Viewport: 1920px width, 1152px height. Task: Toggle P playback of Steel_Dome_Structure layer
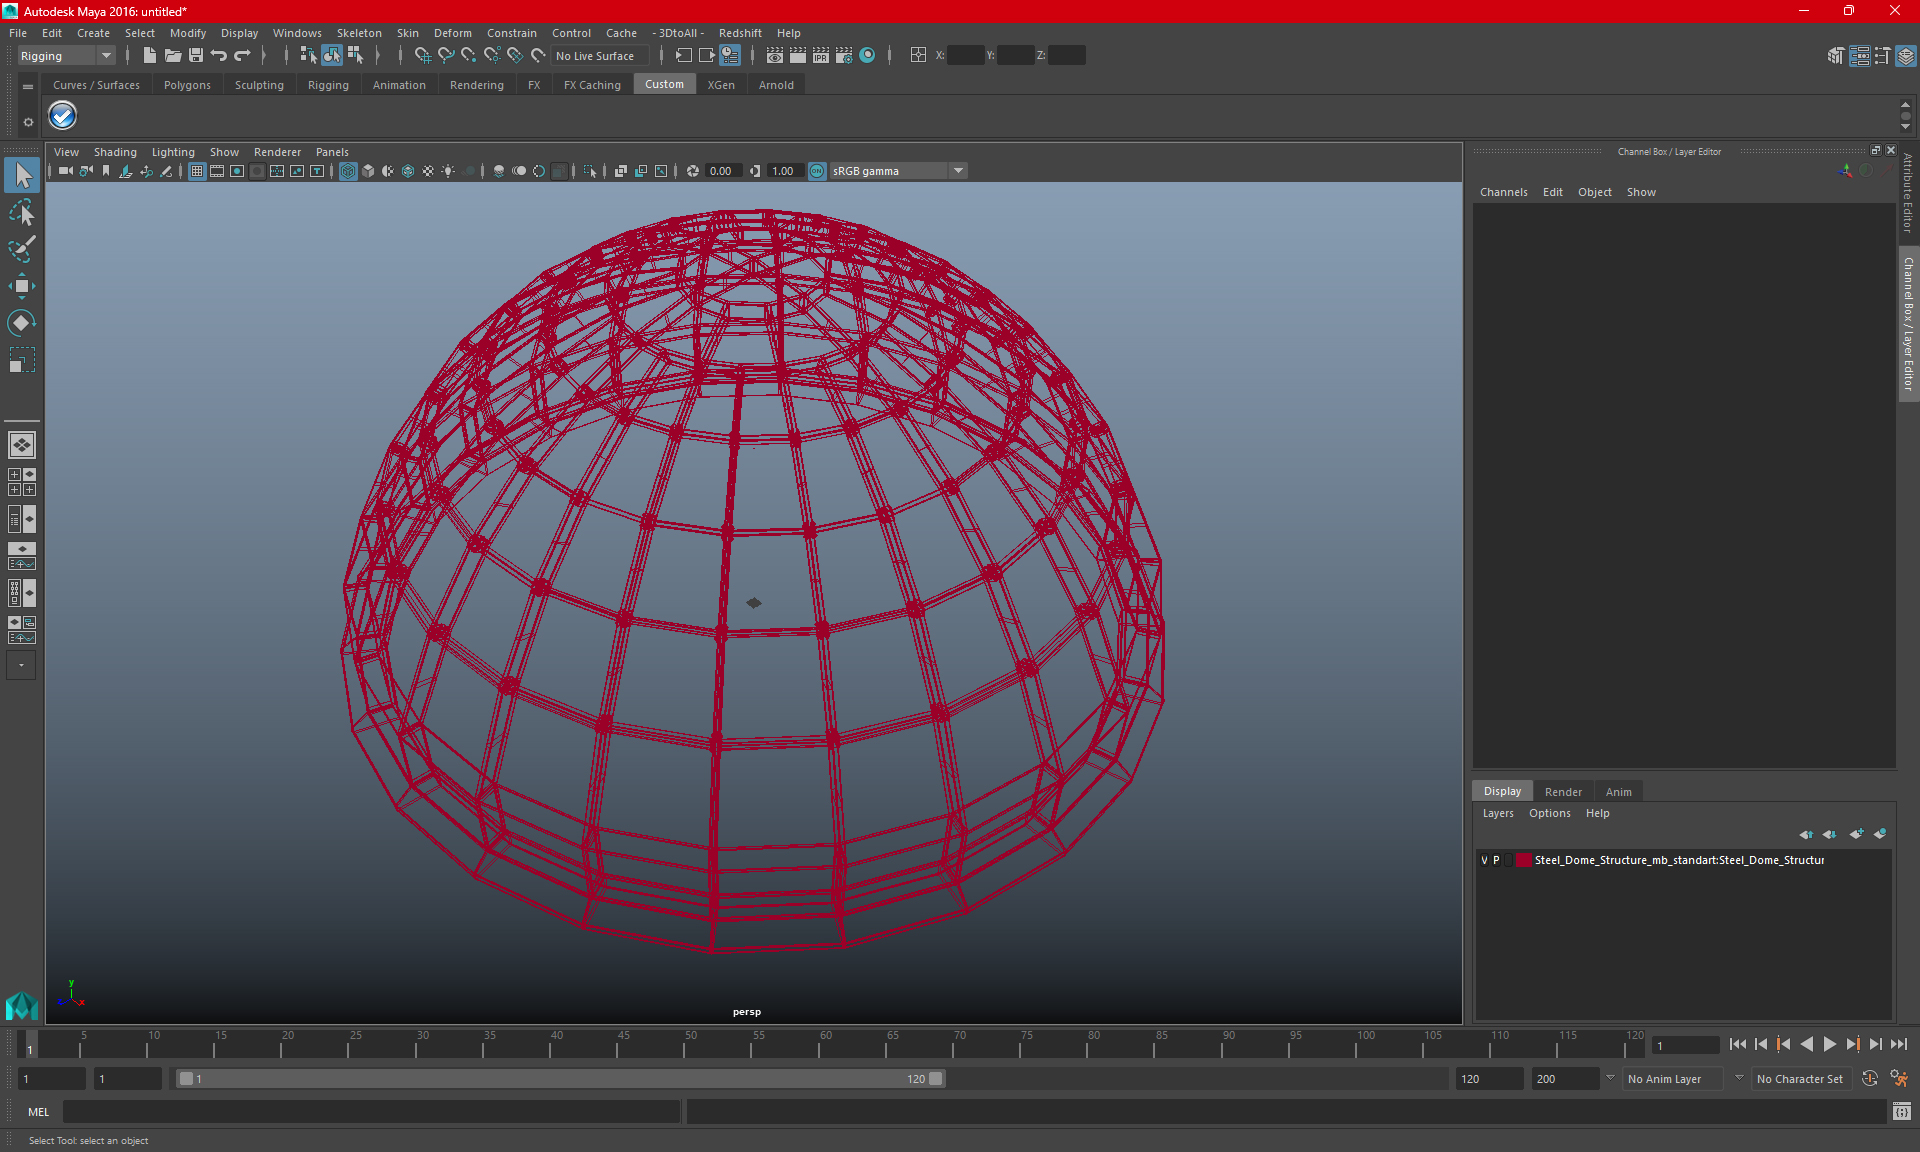1497,860
